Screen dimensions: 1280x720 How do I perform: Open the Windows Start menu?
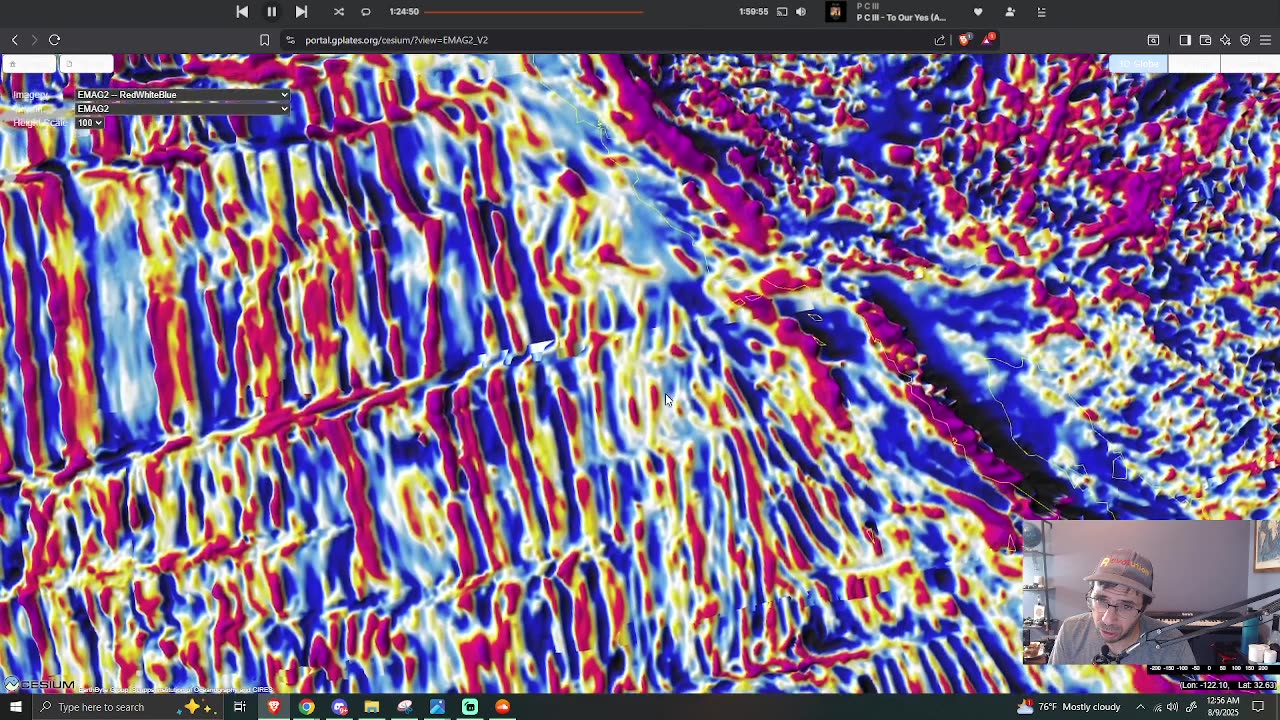point(15,707)
